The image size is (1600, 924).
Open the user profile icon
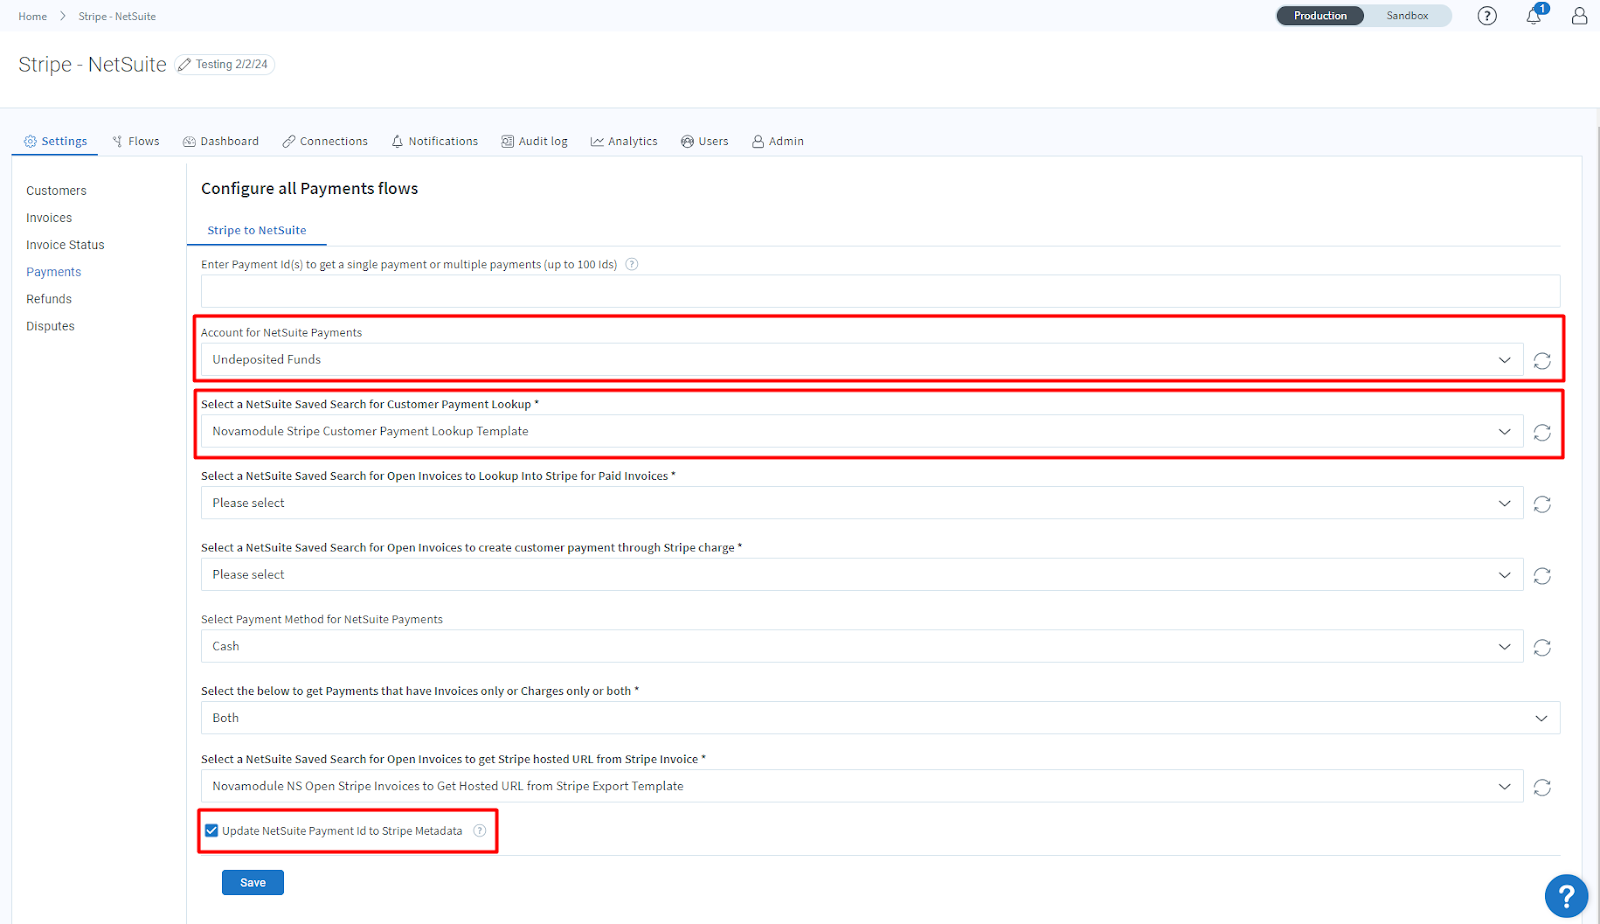click(1579, 16)
